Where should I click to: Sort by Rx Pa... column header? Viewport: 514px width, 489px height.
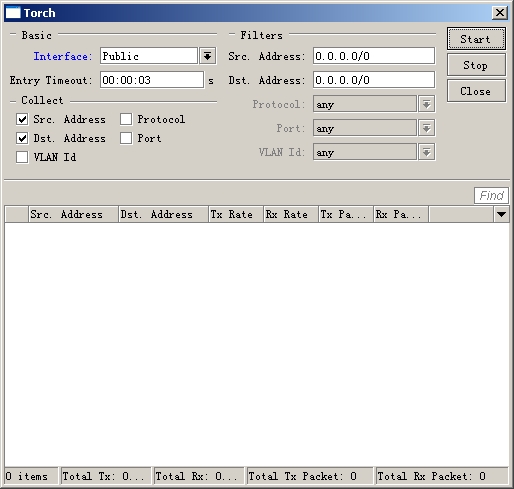click(401, 214)
